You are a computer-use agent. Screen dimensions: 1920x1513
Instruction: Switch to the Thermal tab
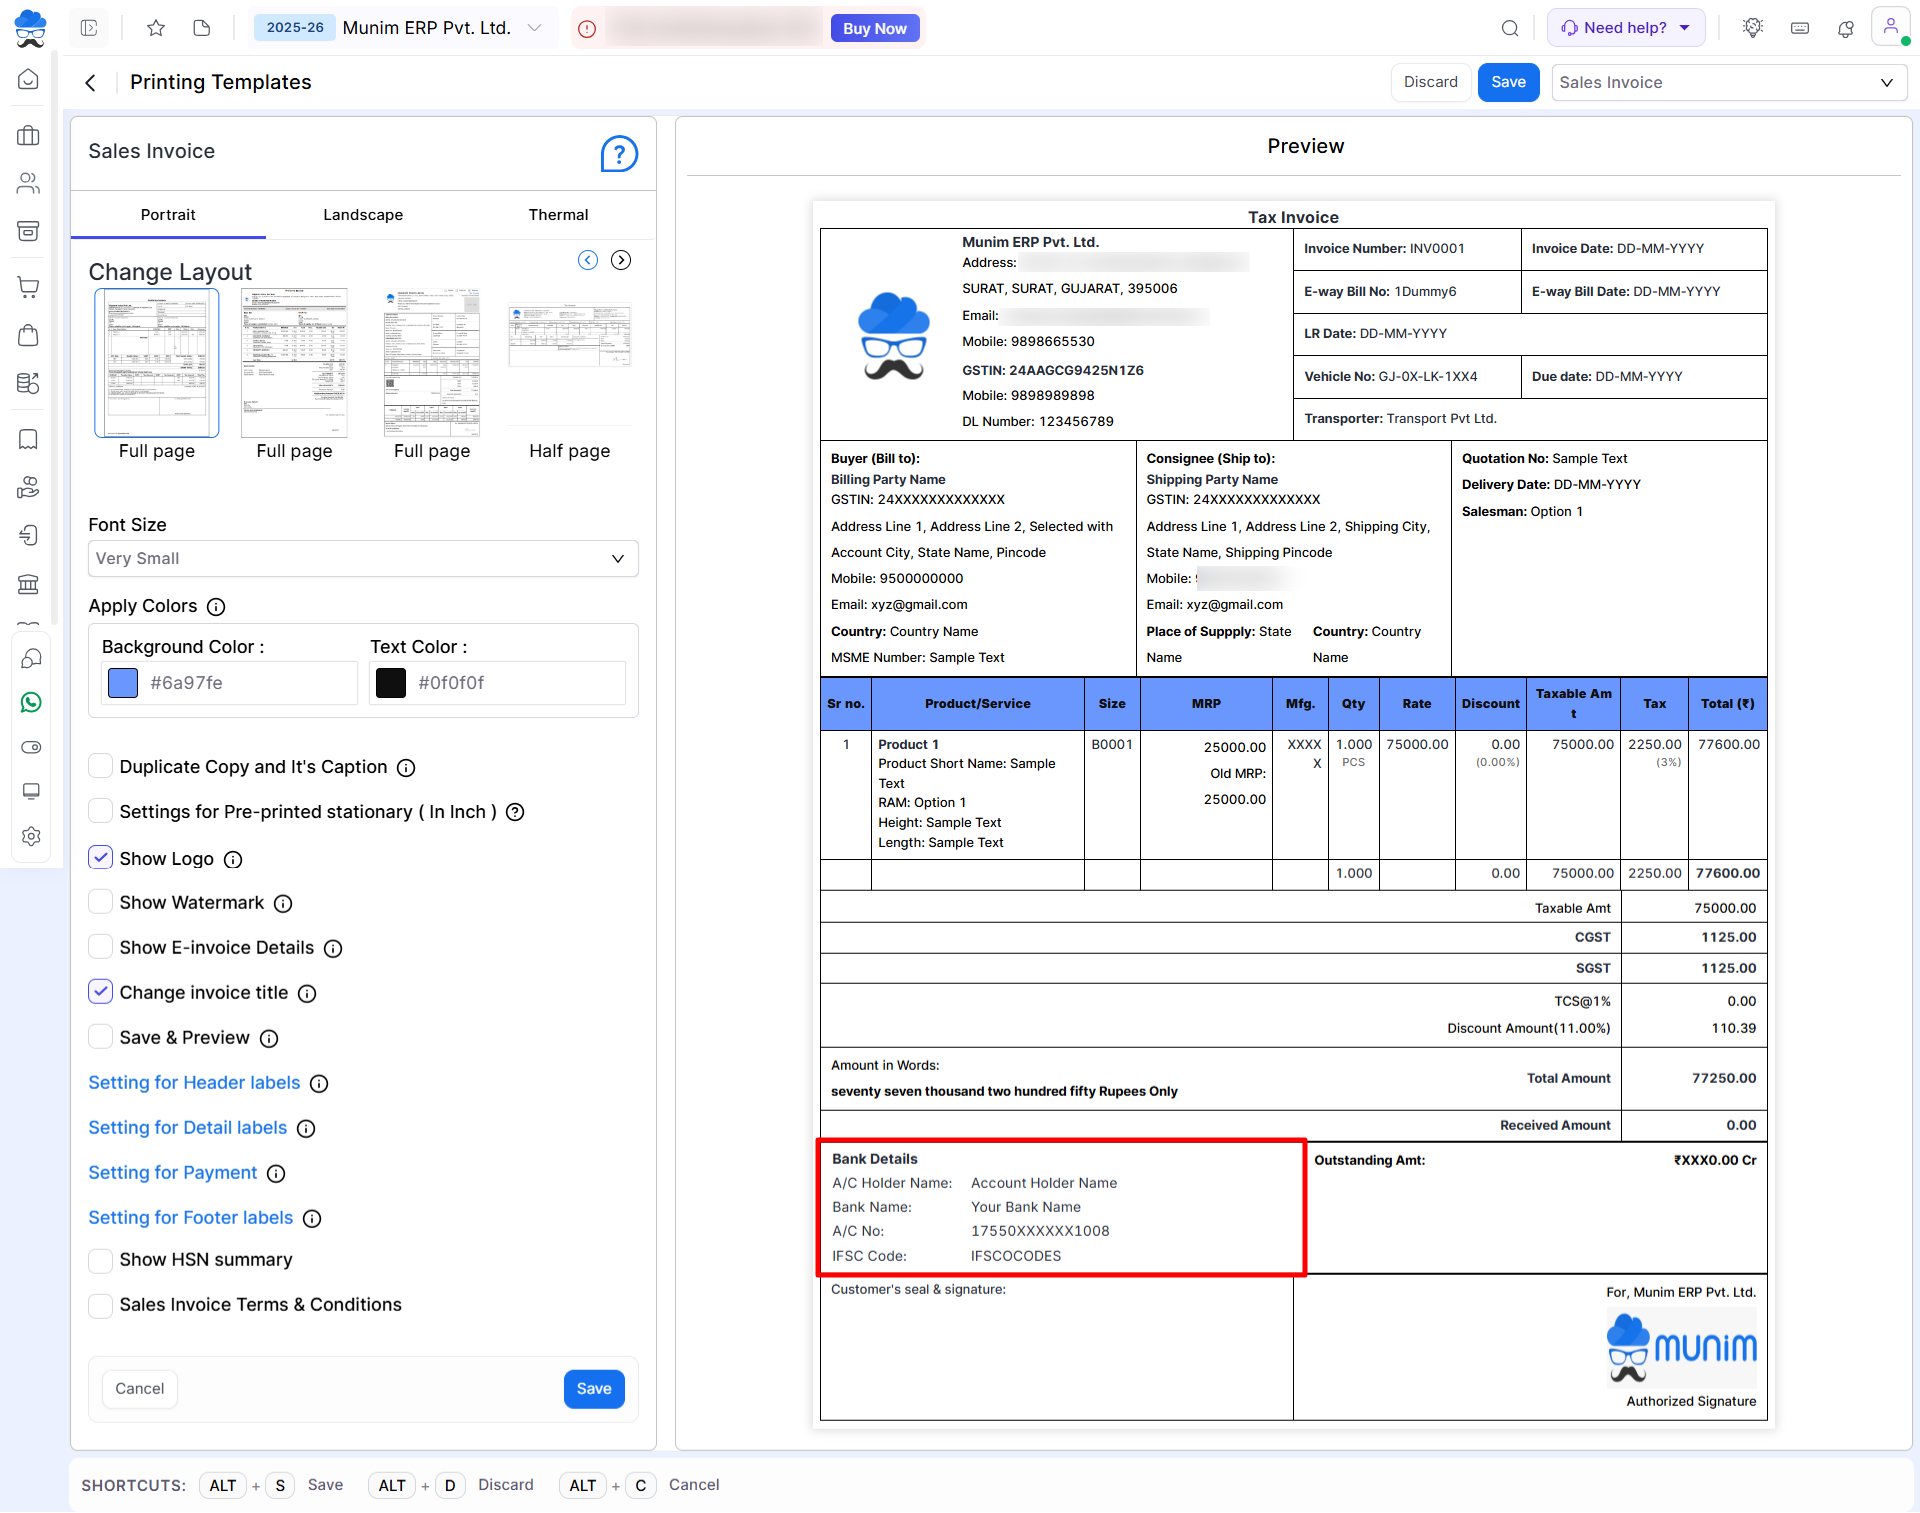(558, 215)
